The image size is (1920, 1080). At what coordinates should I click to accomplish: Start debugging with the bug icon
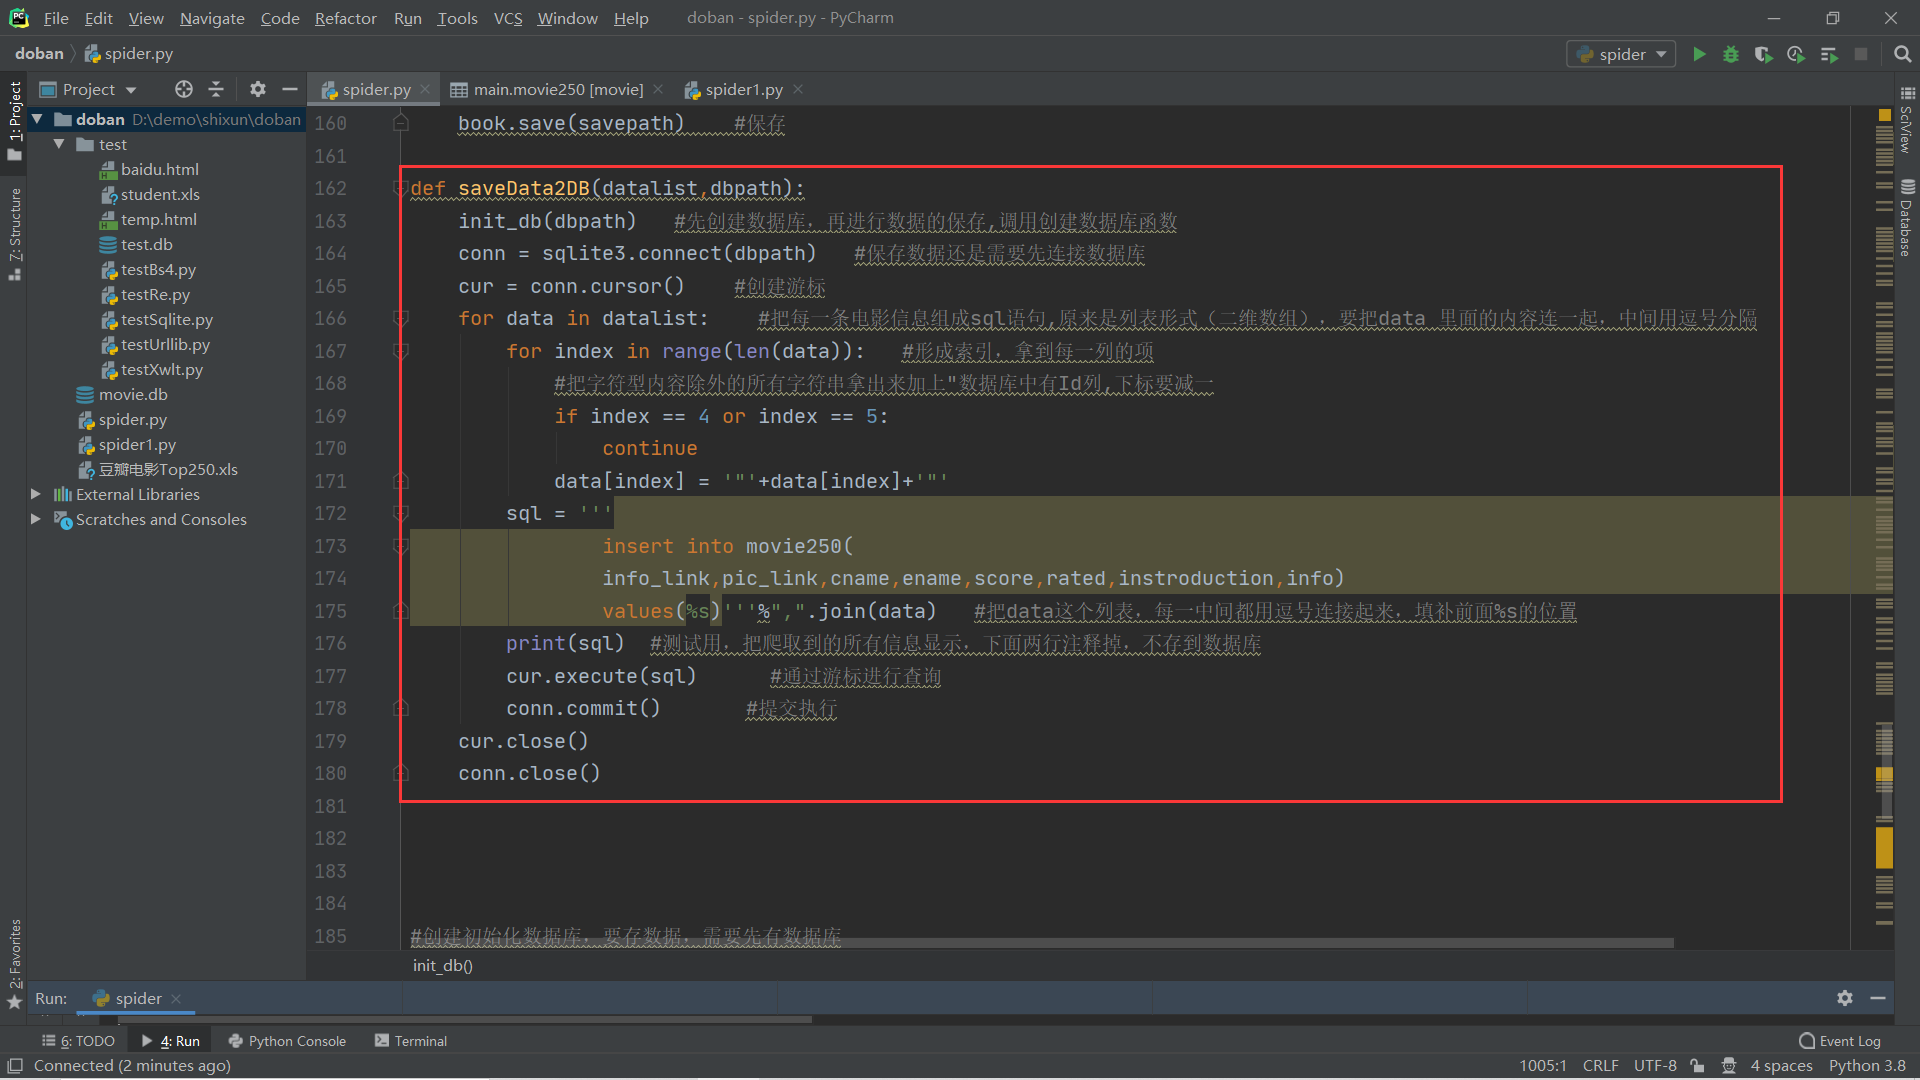(1731, 54)
